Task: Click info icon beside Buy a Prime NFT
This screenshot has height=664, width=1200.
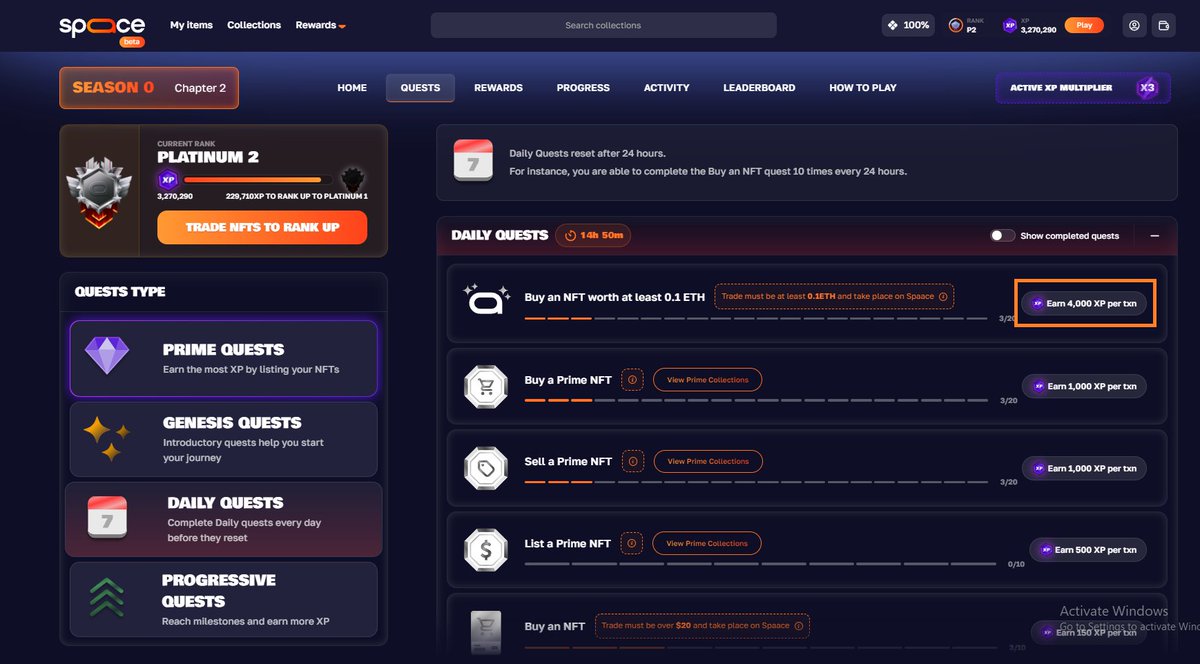Action: pyautogui.click(x=632, y=380)
